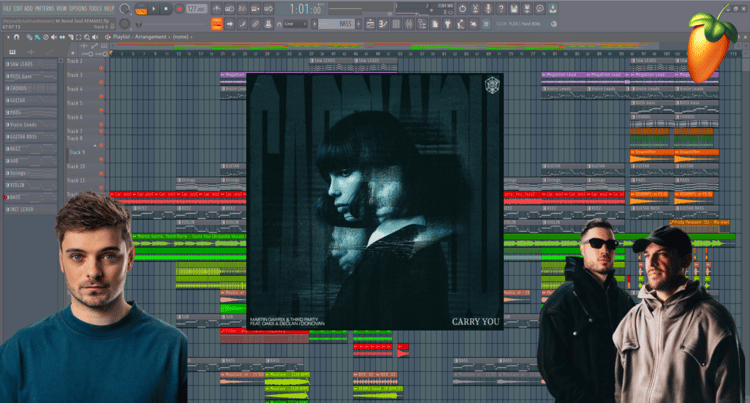Select the Delete tool in Playlist

[x=45, y=37]
